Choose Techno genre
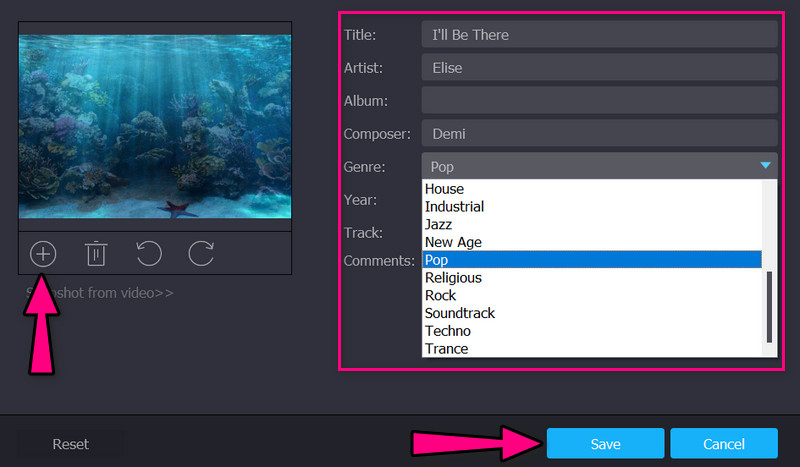 (x=447, y=331)
